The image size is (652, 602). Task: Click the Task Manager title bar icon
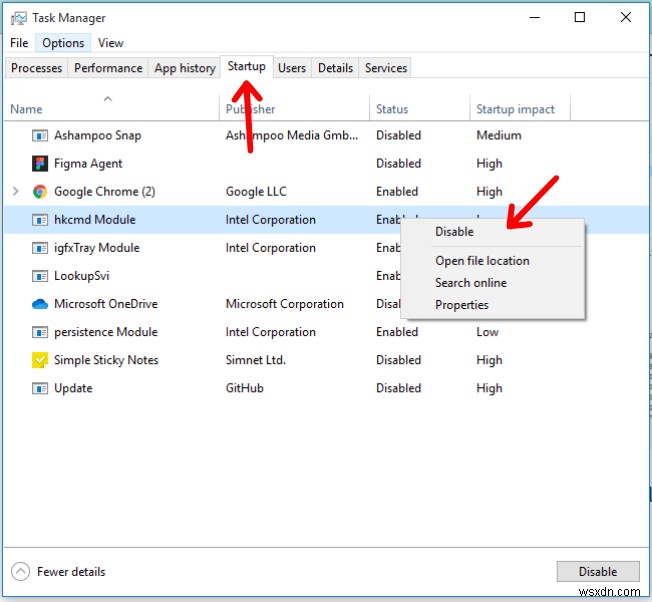[x=18, y=18]
